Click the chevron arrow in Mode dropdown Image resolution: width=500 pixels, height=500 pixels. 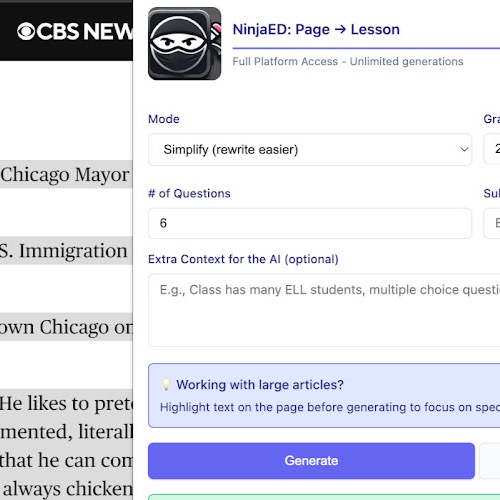[x=464, y=150]
